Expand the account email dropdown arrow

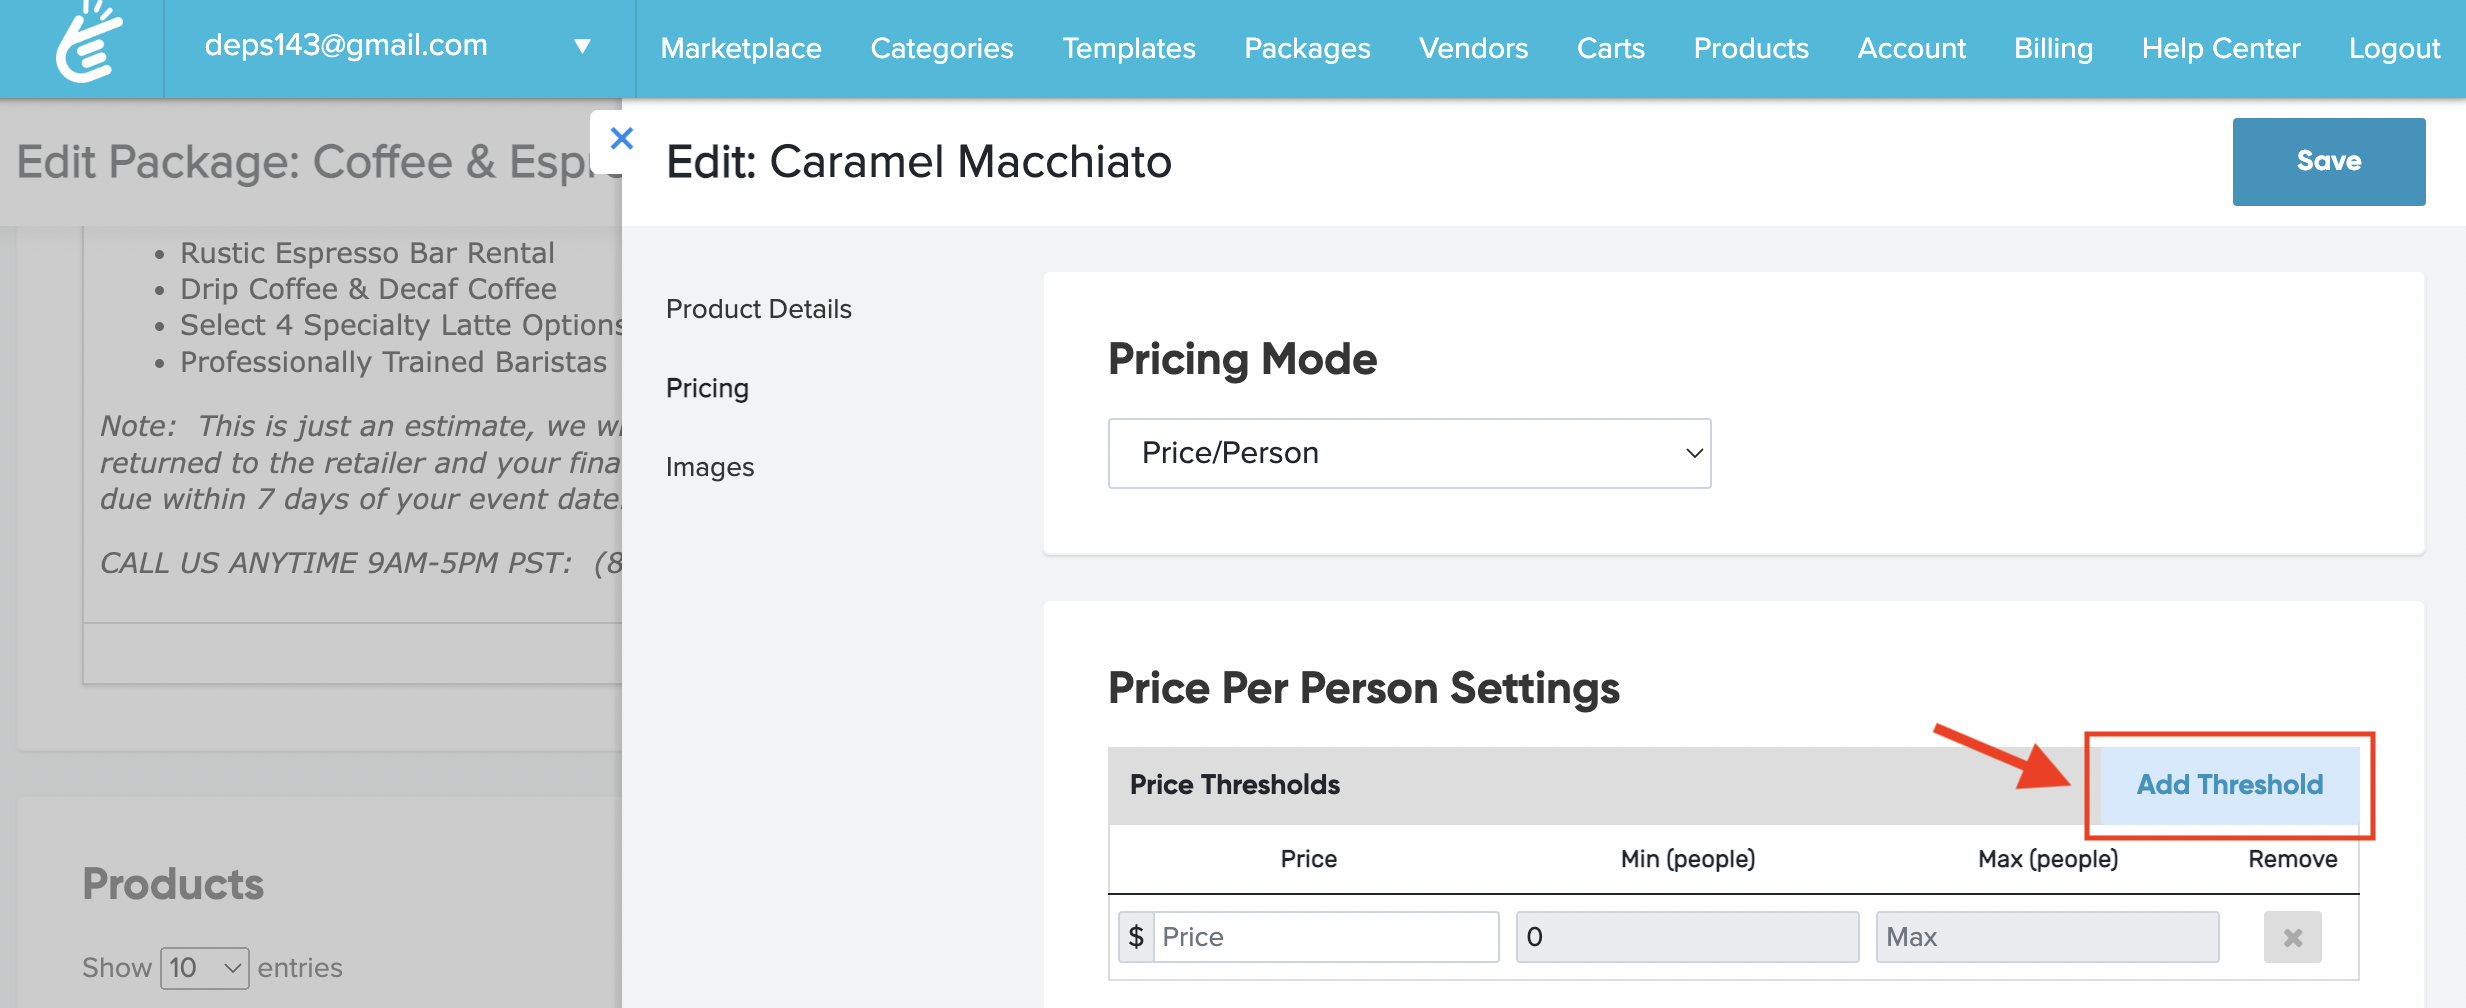(x=582, y=46)
